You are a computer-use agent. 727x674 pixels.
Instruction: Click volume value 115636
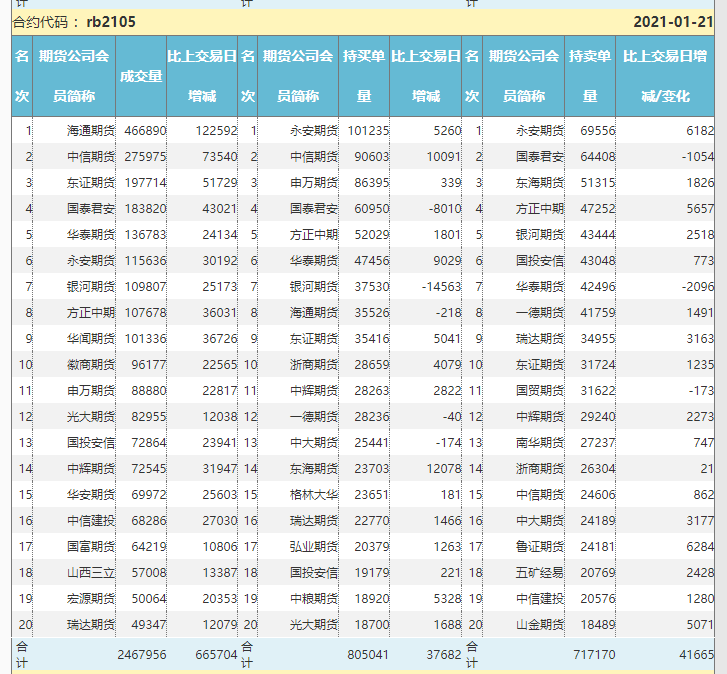145,261
